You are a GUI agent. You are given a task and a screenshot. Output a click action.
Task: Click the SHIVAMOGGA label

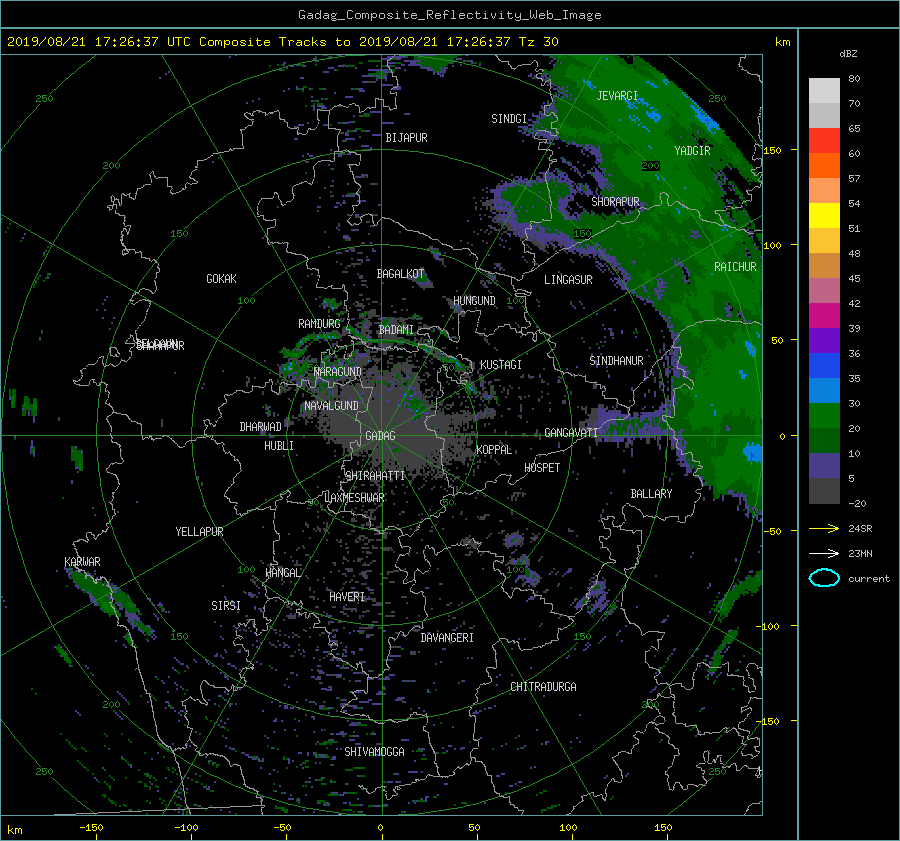coord(374,752)
